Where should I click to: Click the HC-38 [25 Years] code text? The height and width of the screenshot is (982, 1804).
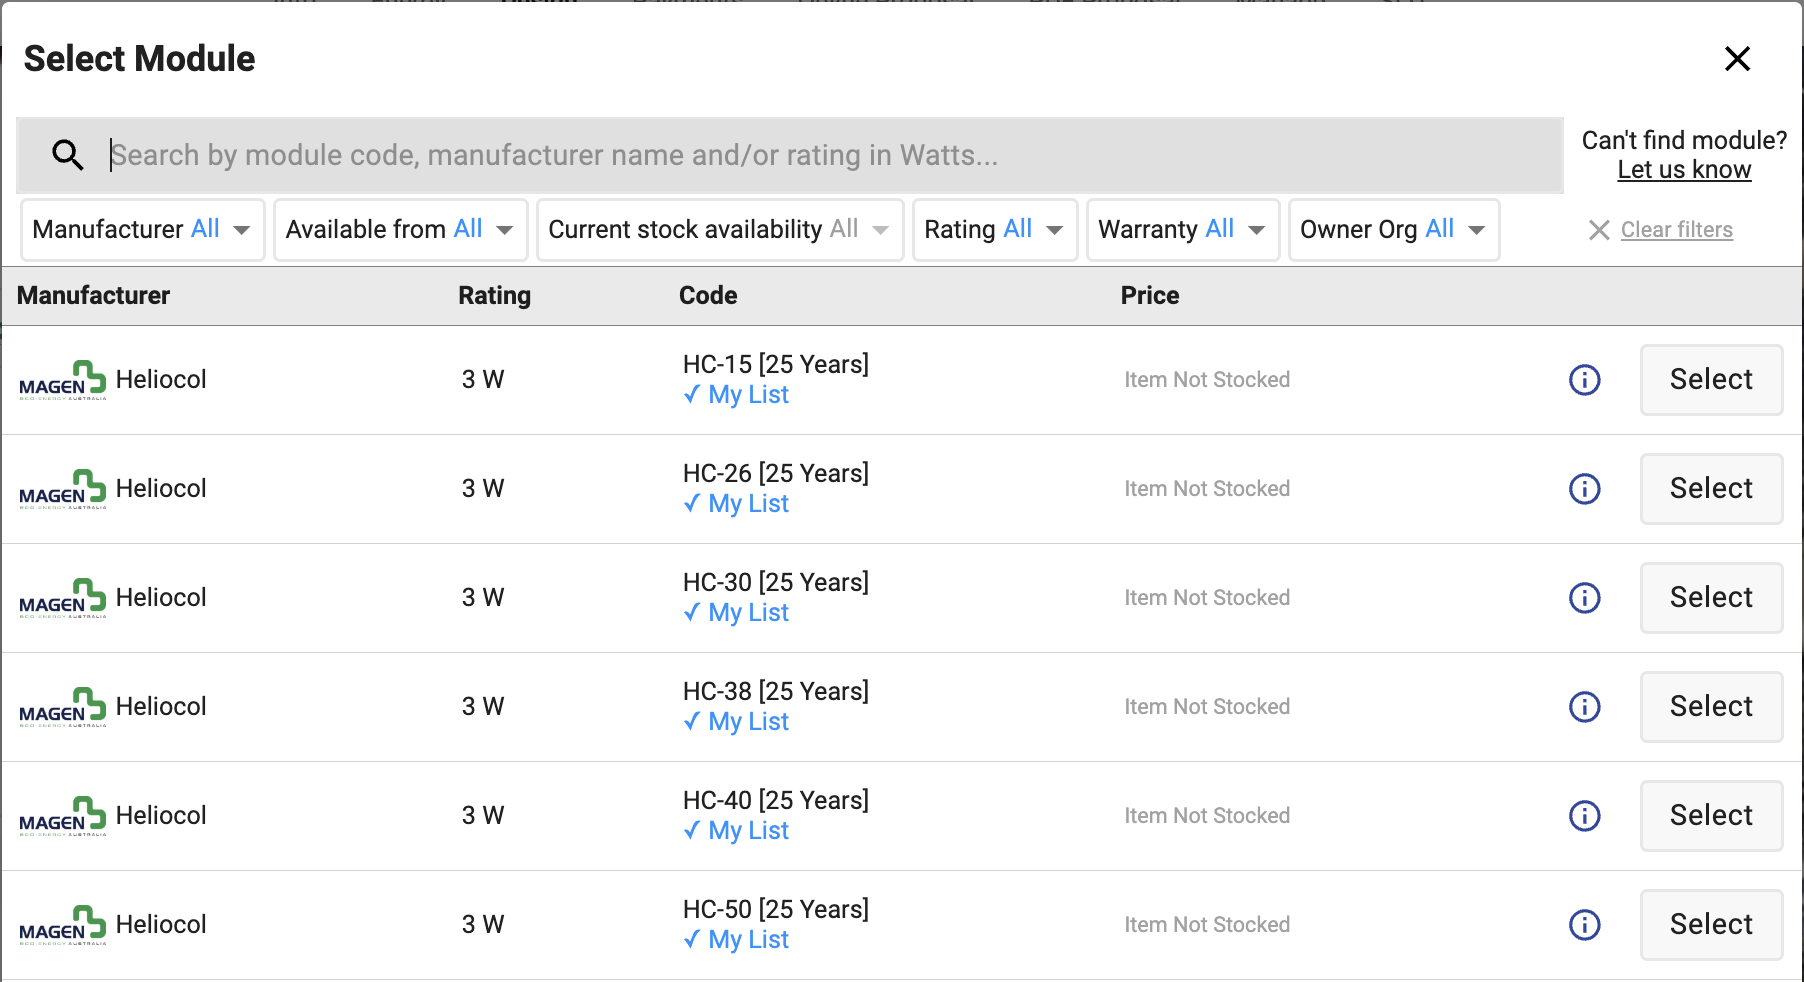click(776, 692)
